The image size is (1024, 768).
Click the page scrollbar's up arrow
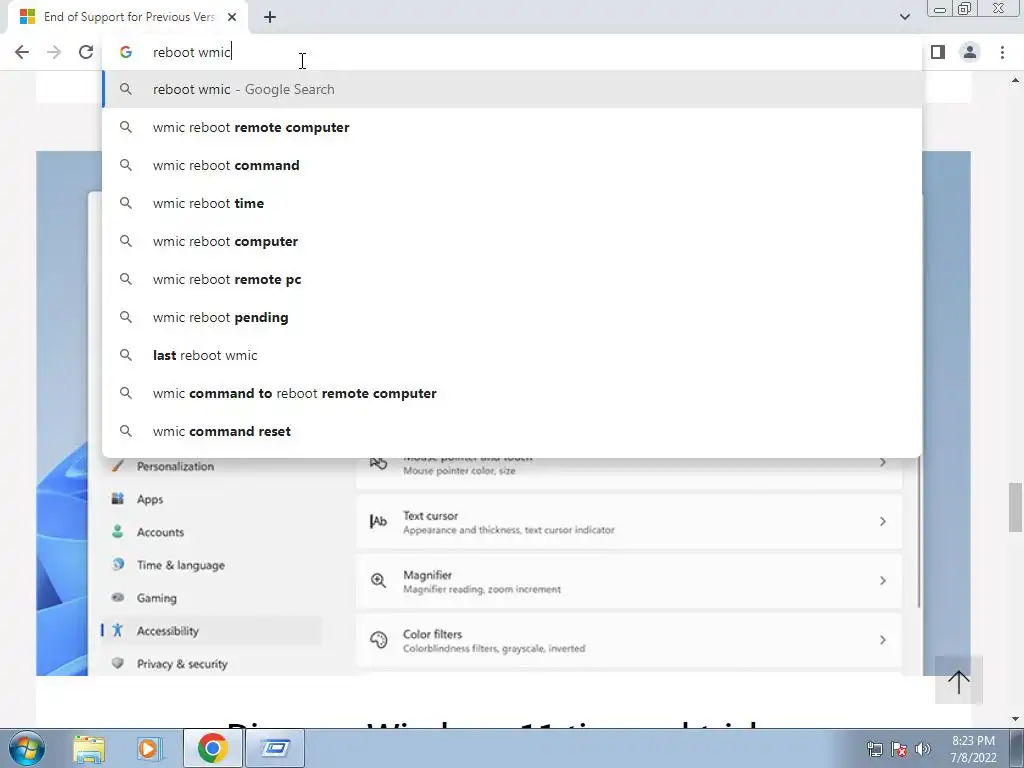pos(1015,80)
